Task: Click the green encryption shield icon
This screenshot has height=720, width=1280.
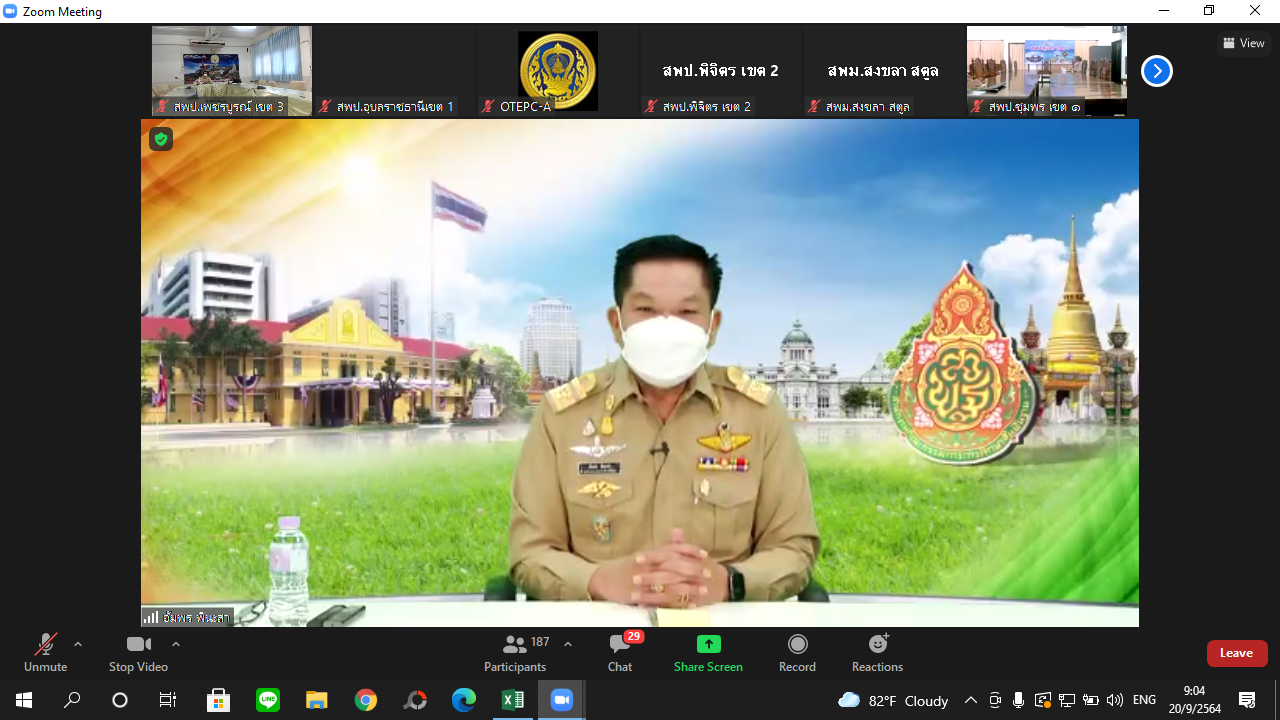Action: pos(161,139)
